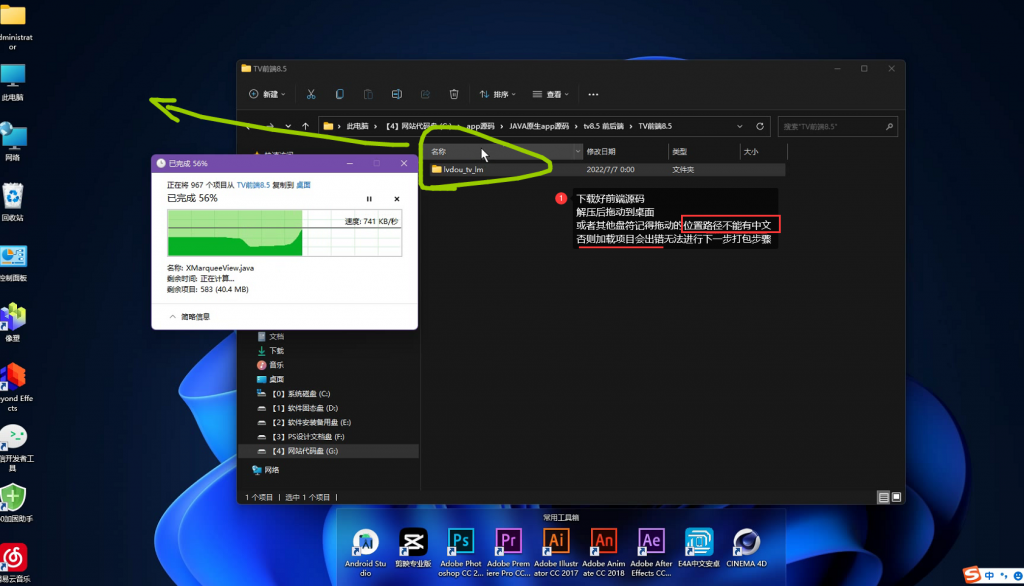Open Adobe Photoshop CC shortcut icon

click(x=460, y=543)
